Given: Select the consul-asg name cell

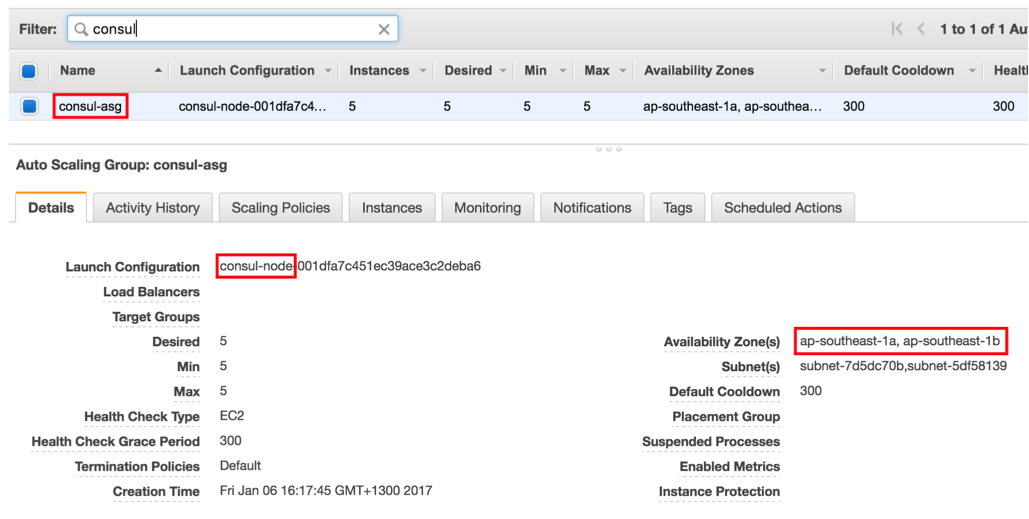Looking at the screenshot, I should [x=90, y=106].
